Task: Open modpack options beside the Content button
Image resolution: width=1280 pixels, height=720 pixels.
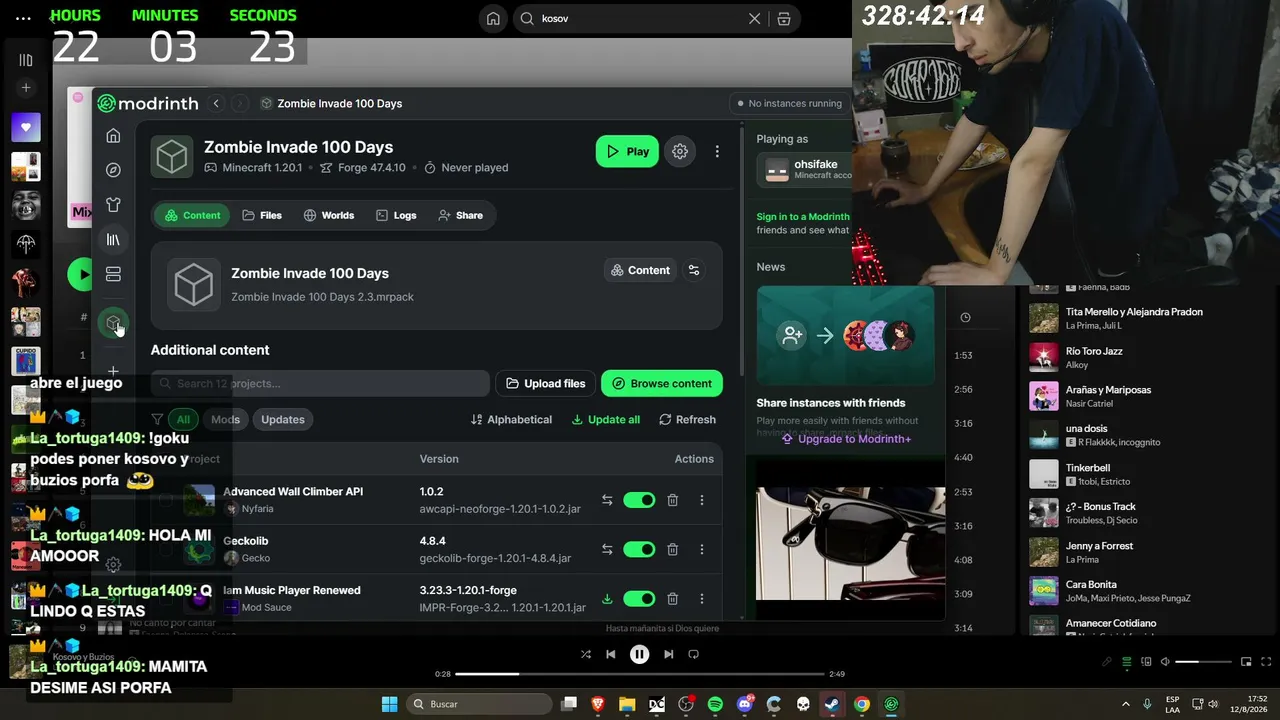Action: (x=694, y=270)
